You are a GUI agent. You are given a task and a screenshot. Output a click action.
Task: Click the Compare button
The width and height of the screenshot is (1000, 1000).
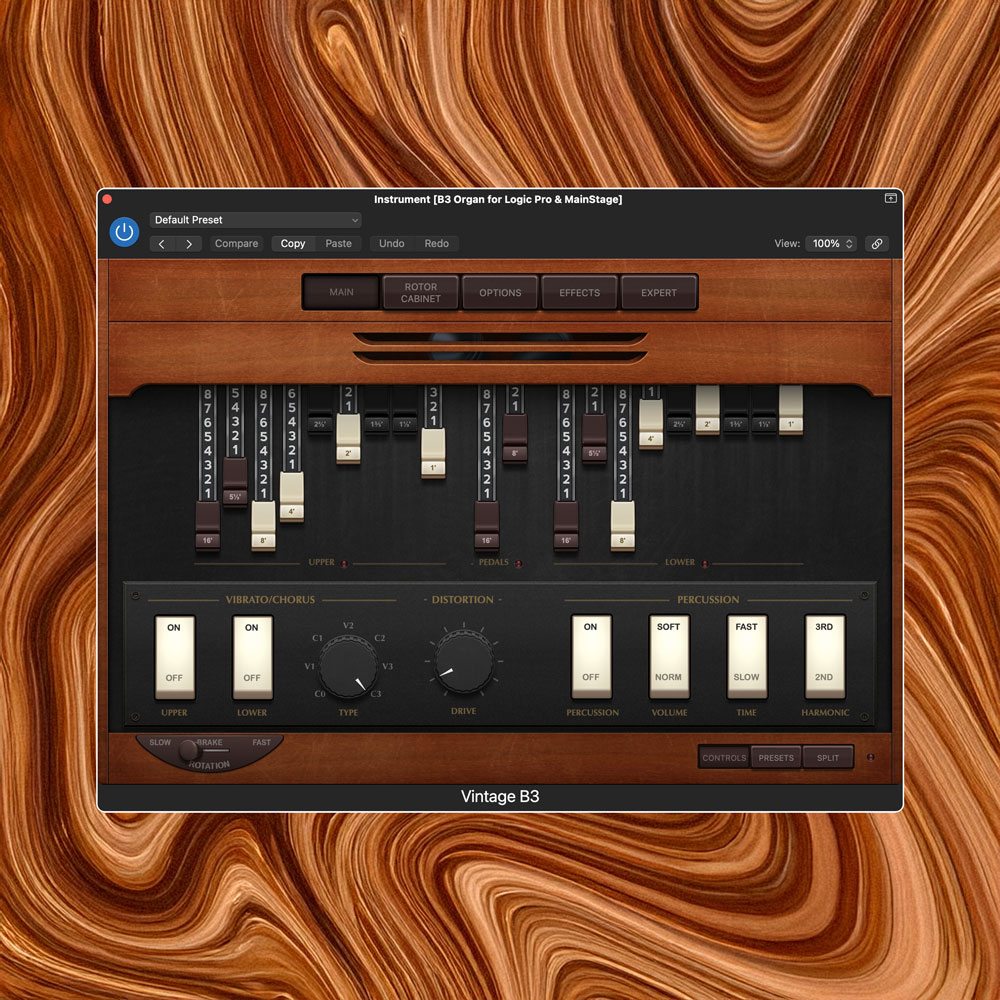237,244
